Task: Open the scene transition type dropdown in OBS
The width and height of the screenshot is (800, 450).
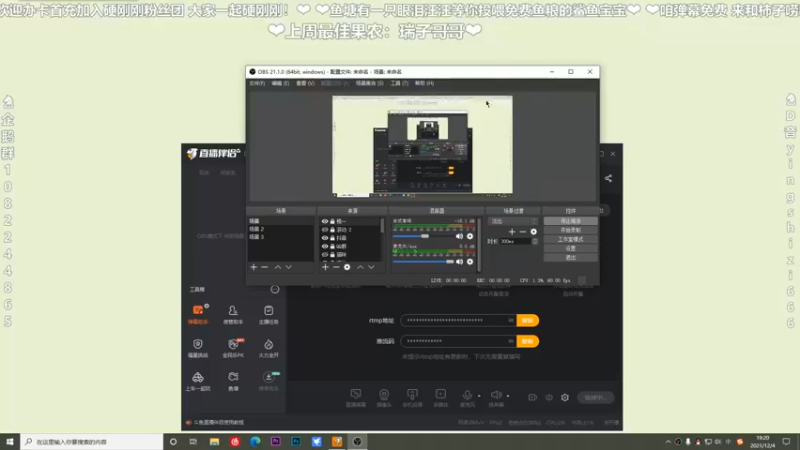Action: [513, 221]
